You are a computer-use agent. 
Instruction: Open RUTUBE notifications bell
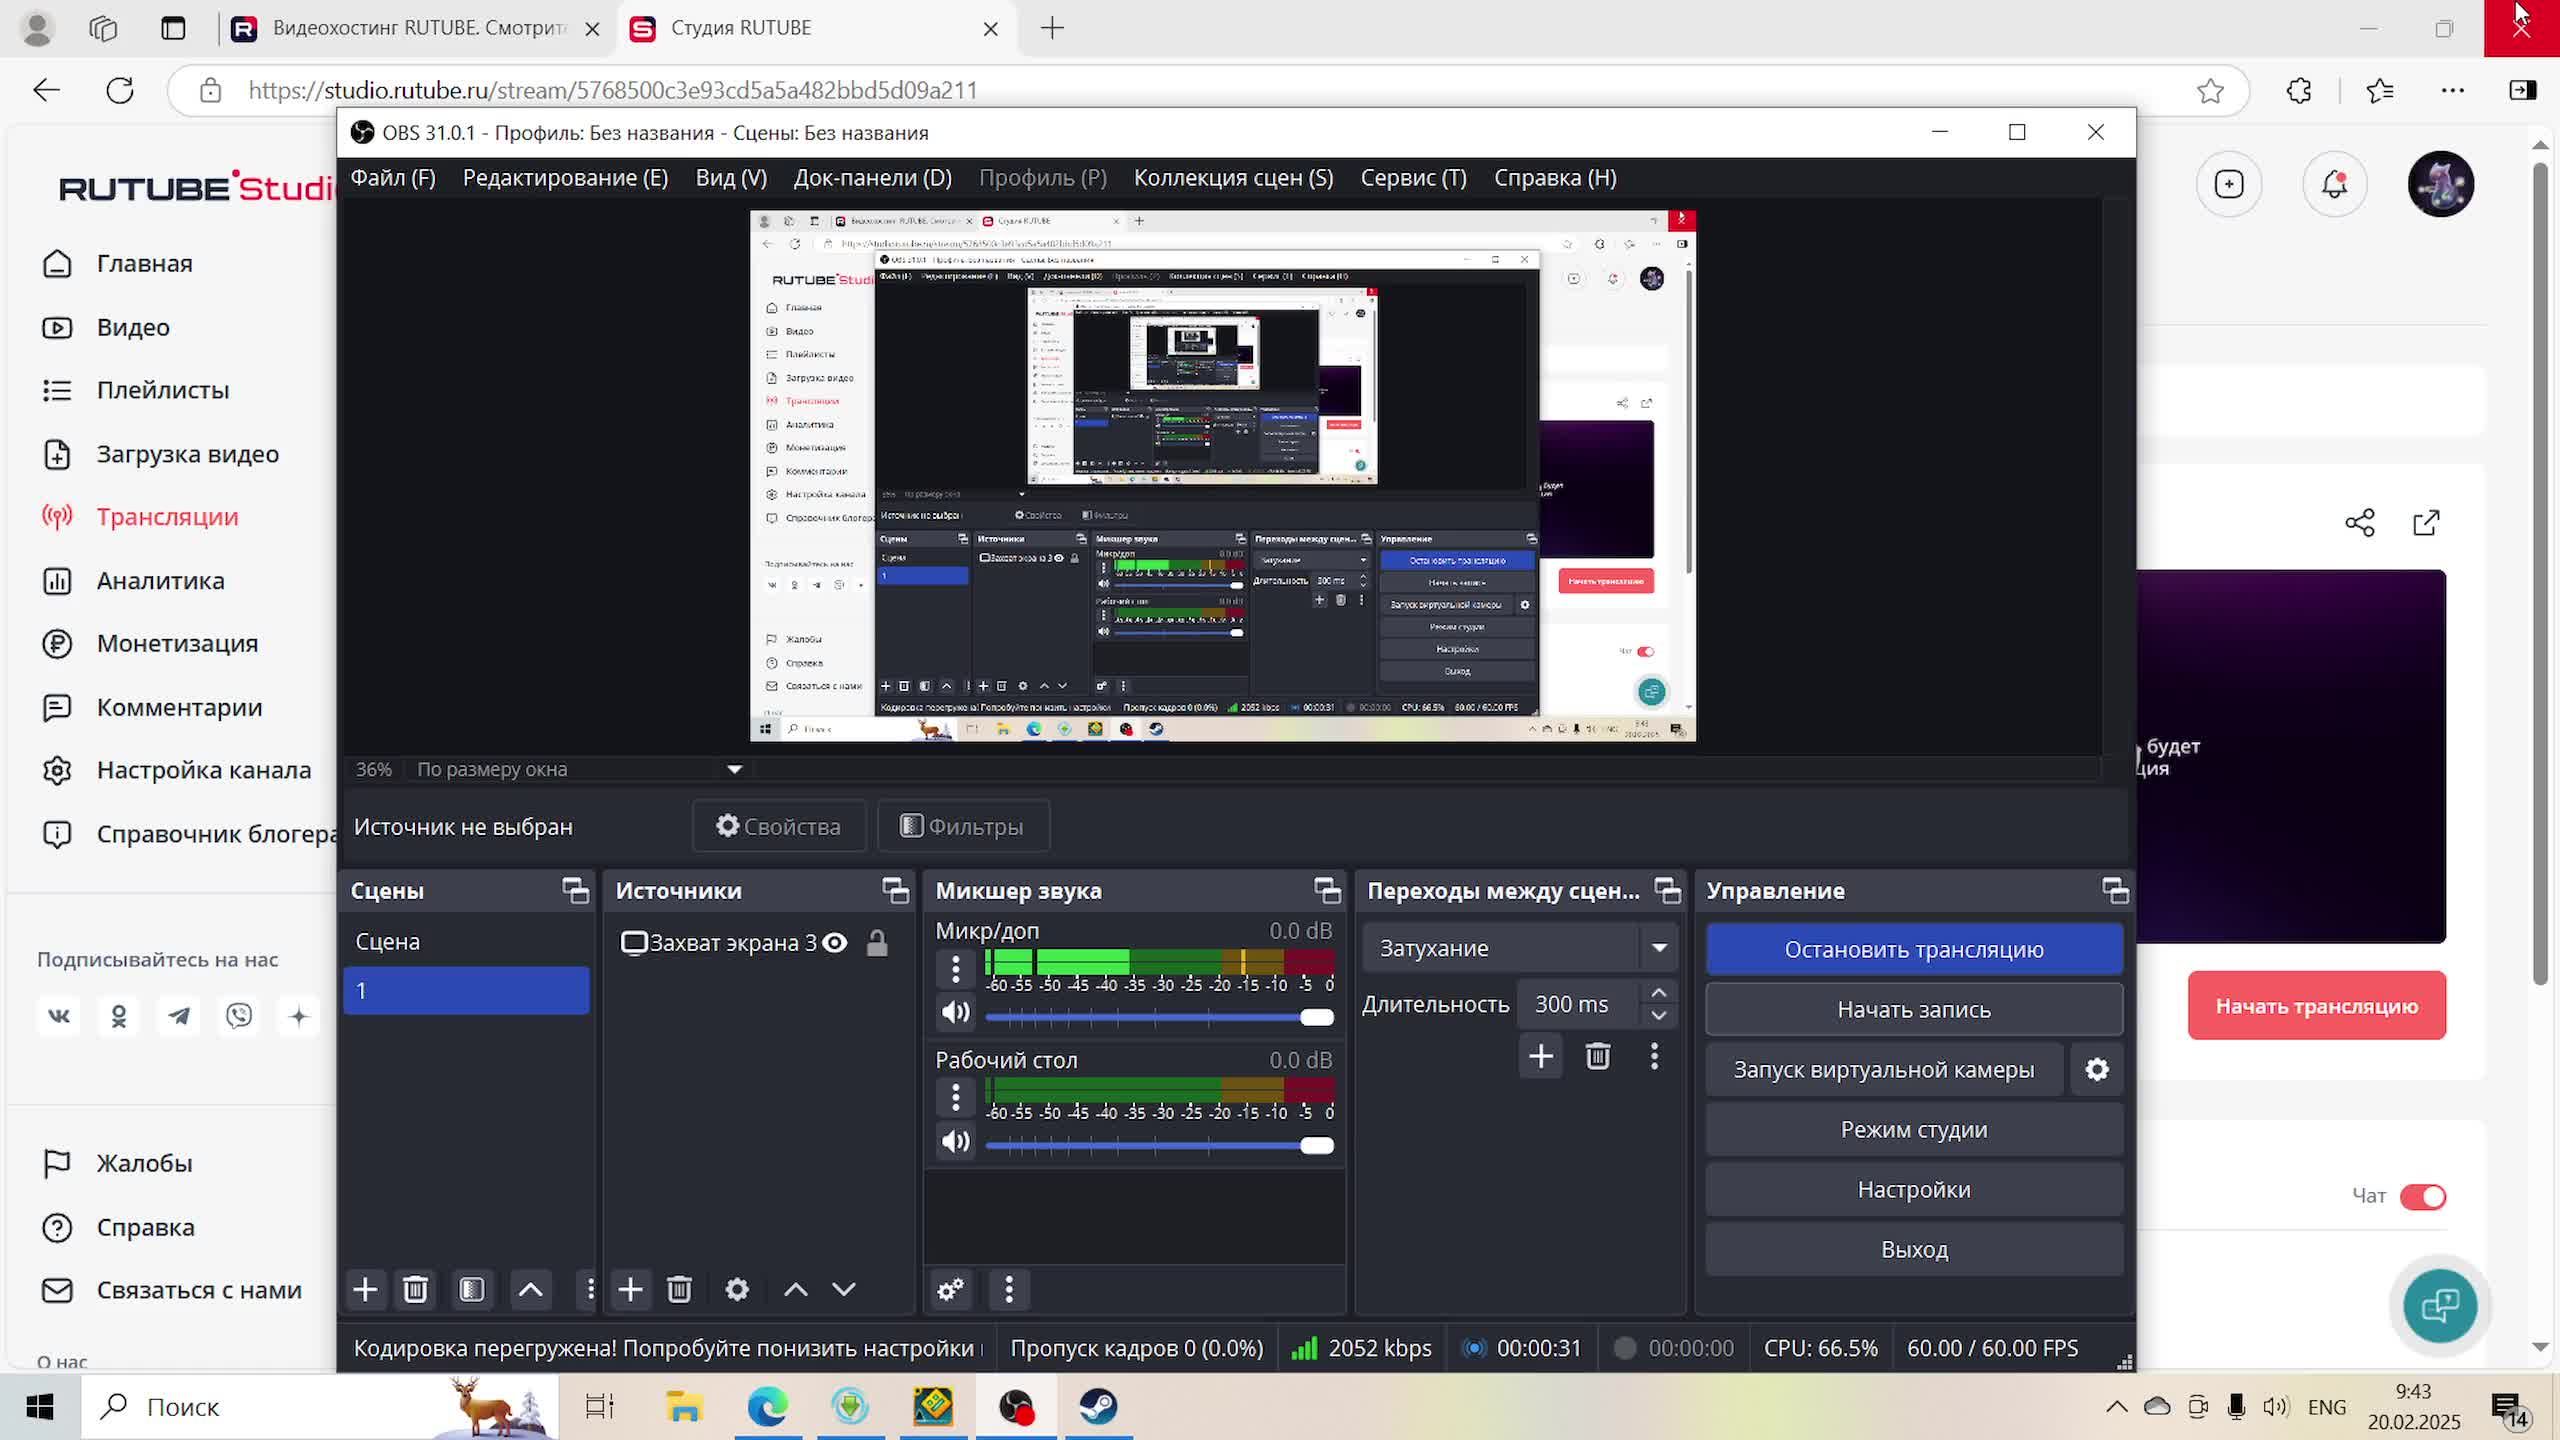(x=2334, y=184)
